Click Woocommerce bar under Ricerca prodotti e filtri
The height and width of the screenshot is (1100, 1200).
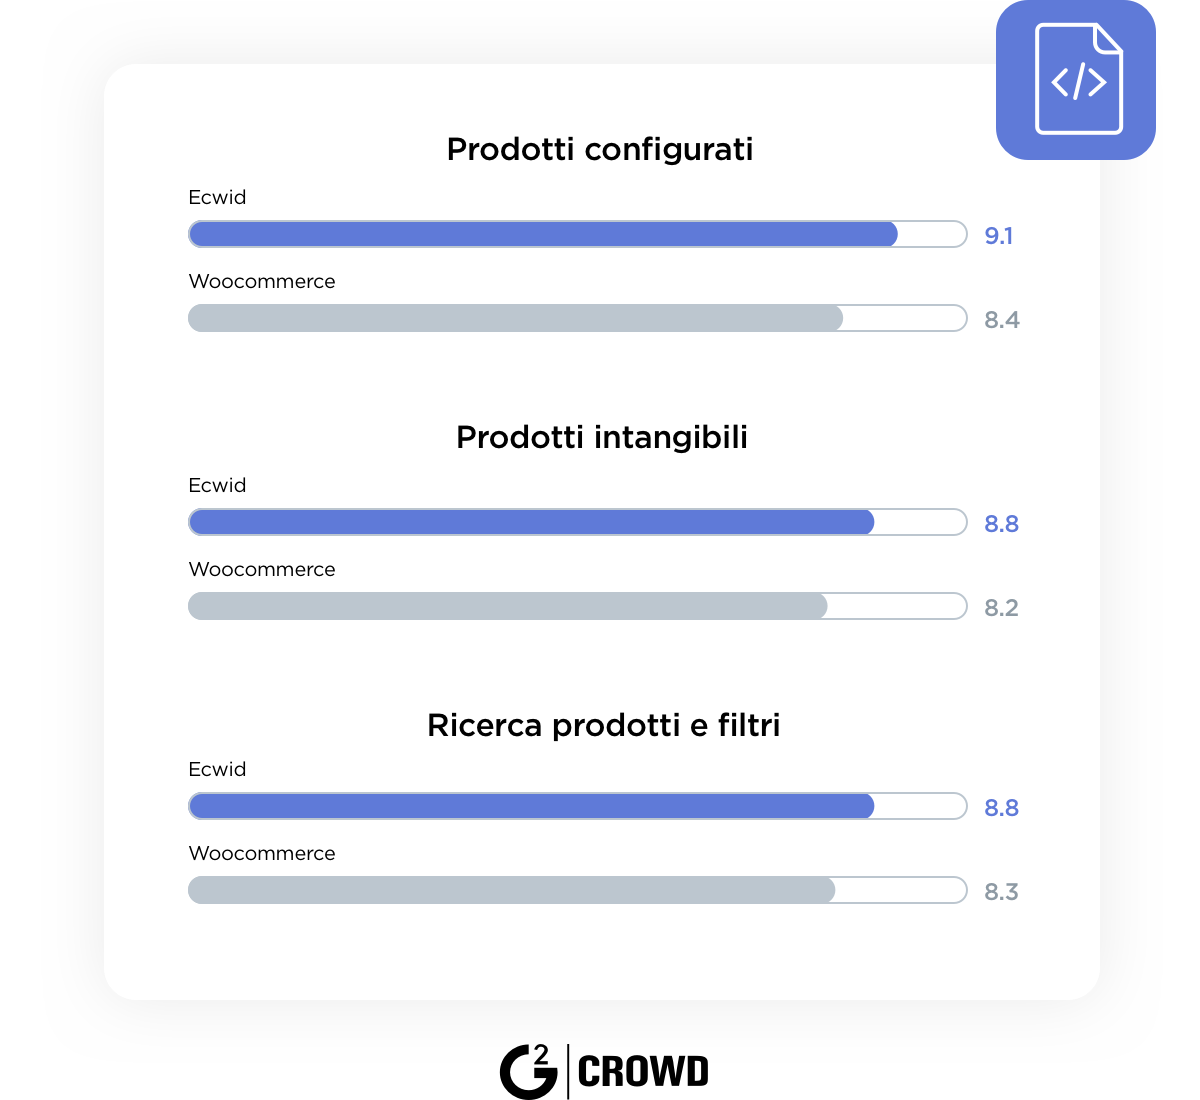[x=578, y=890]
